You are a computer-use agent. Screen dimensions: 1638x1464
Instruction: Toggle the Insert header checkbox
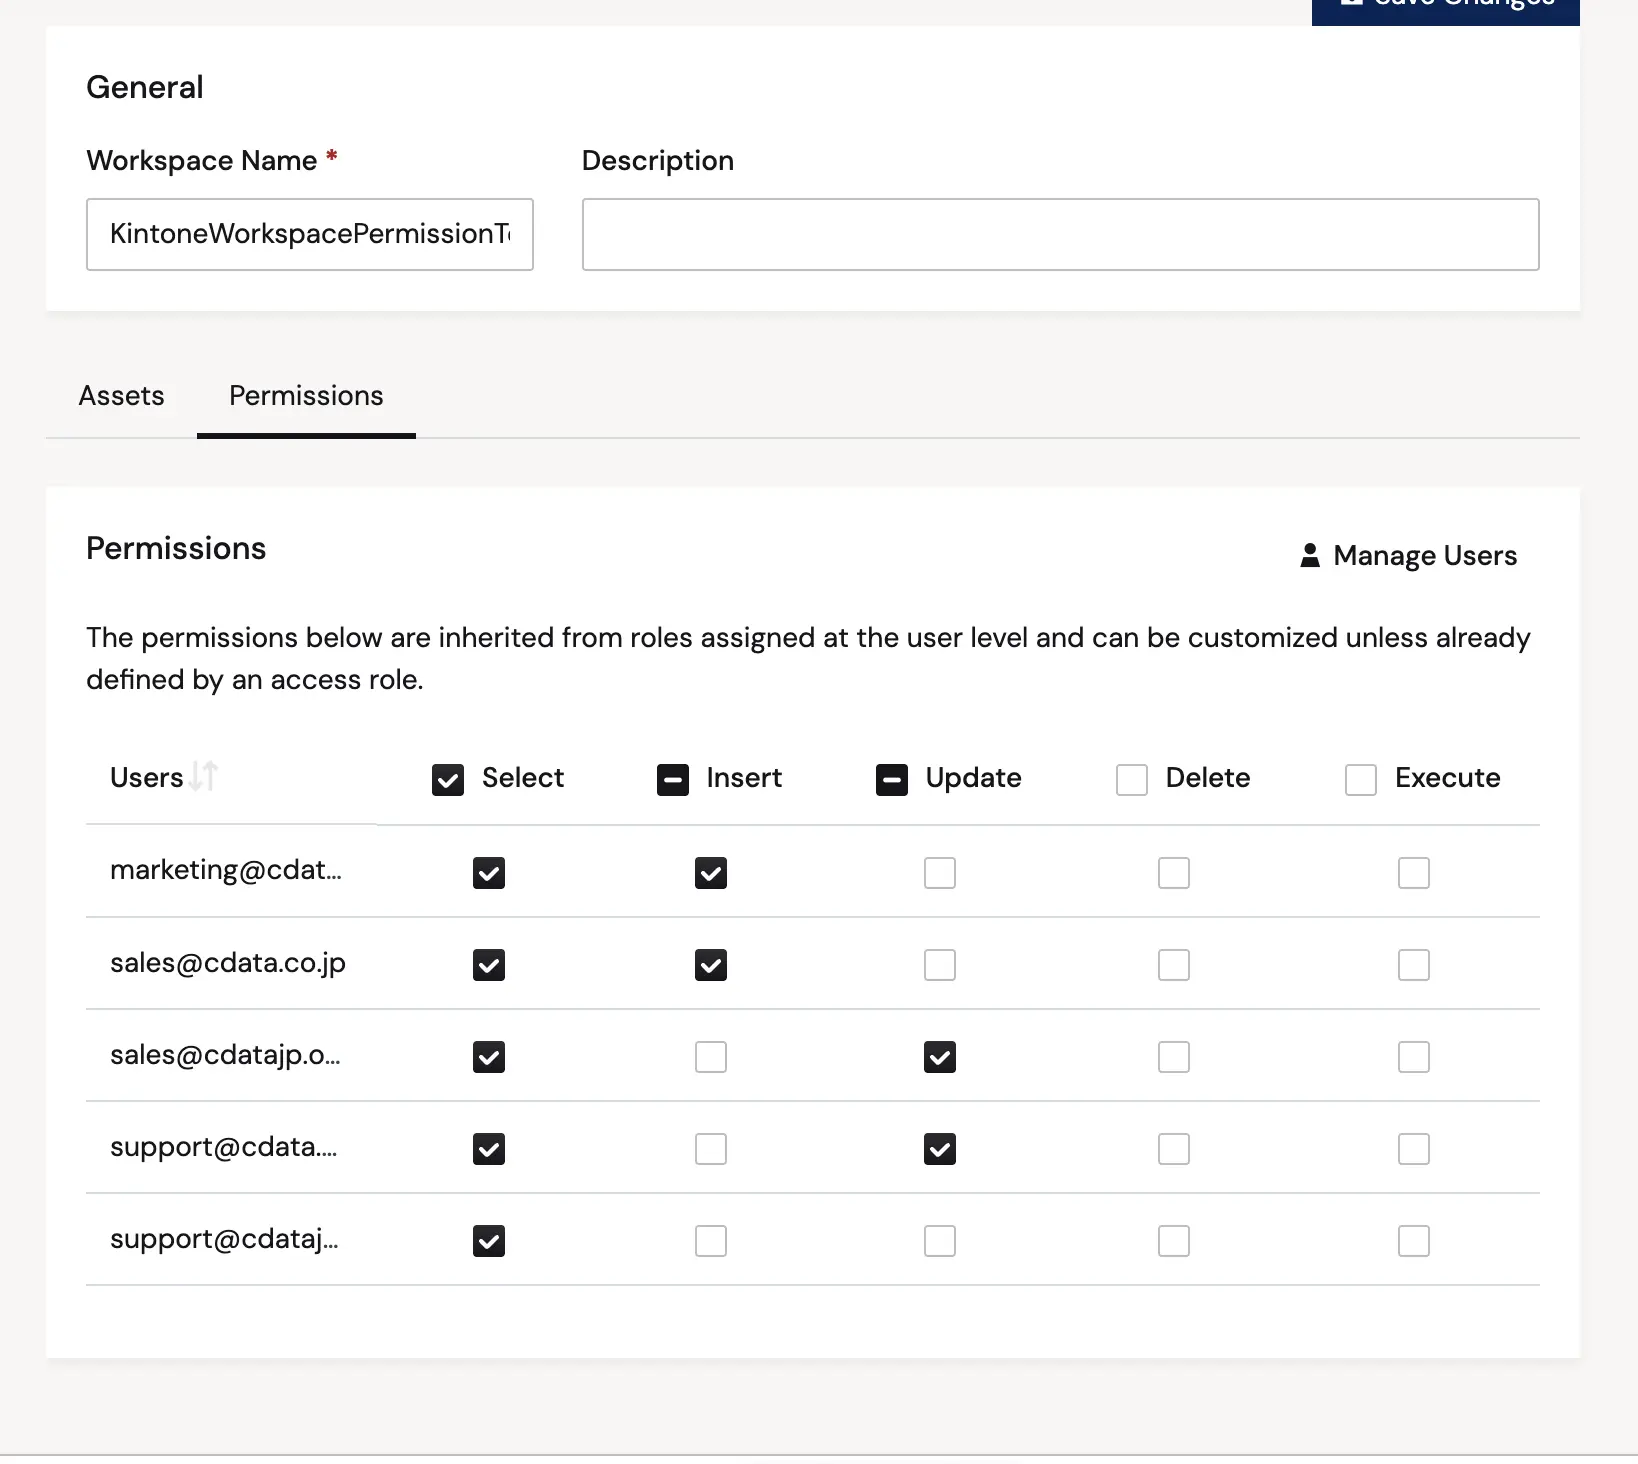coord(673,780)
